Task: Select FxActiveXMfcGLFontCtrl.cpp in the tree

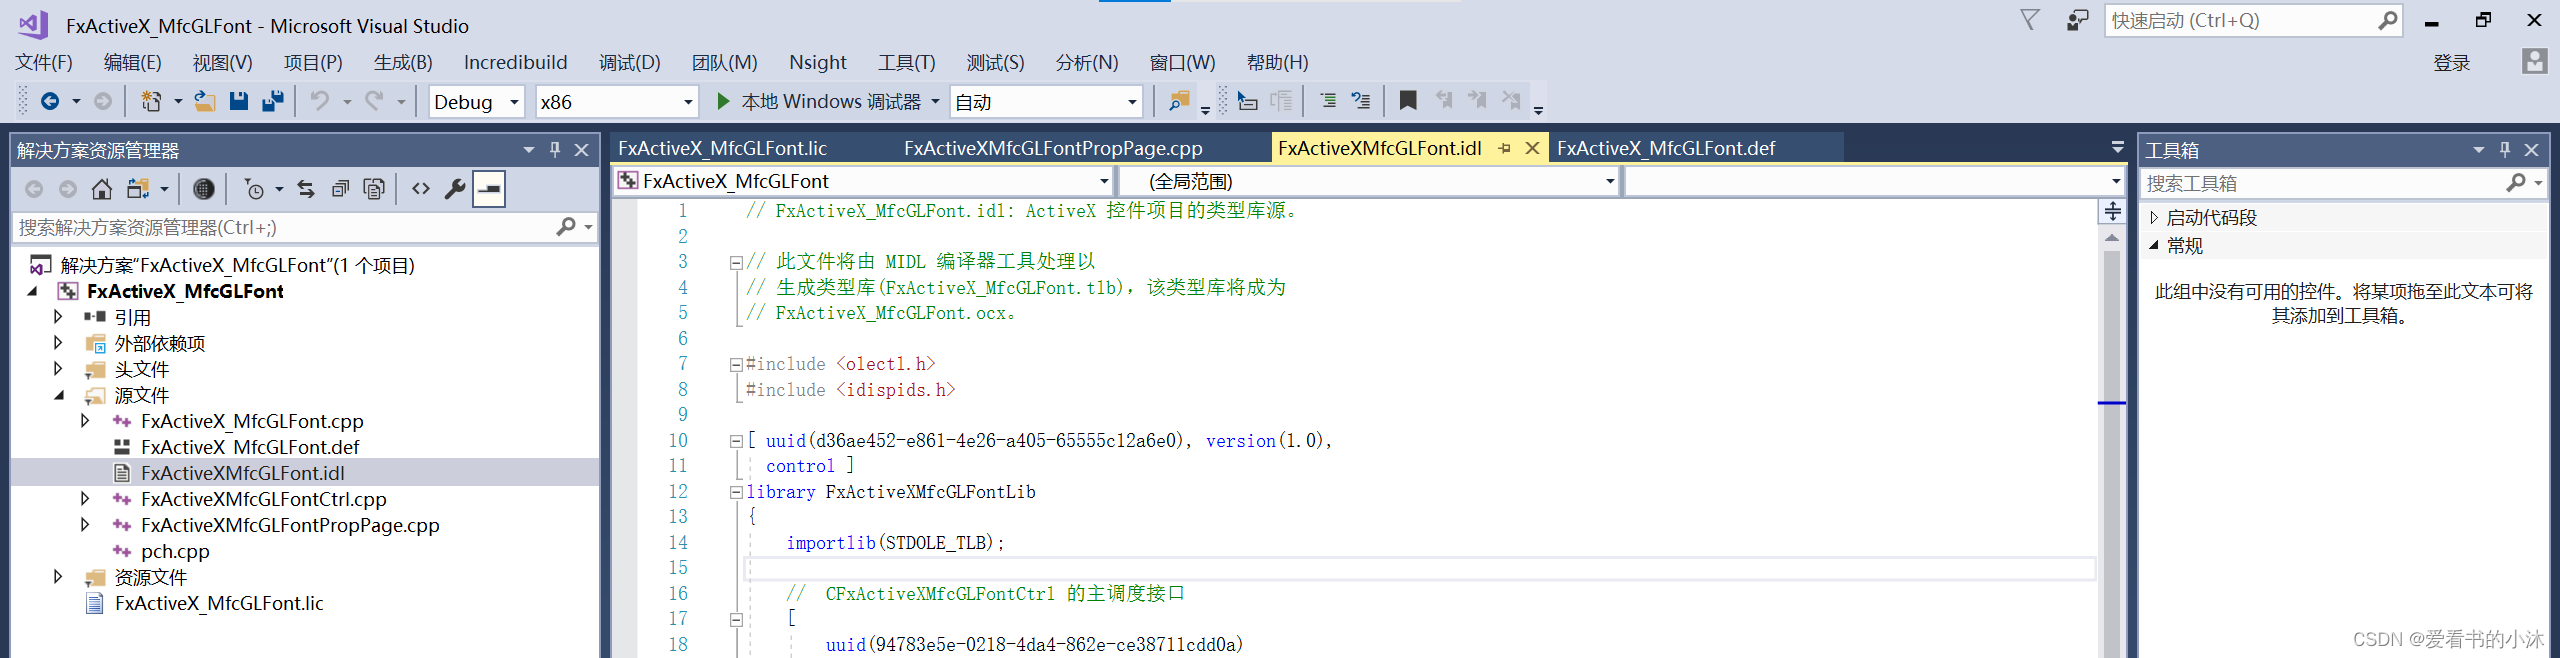Action: tap(263, 499)
